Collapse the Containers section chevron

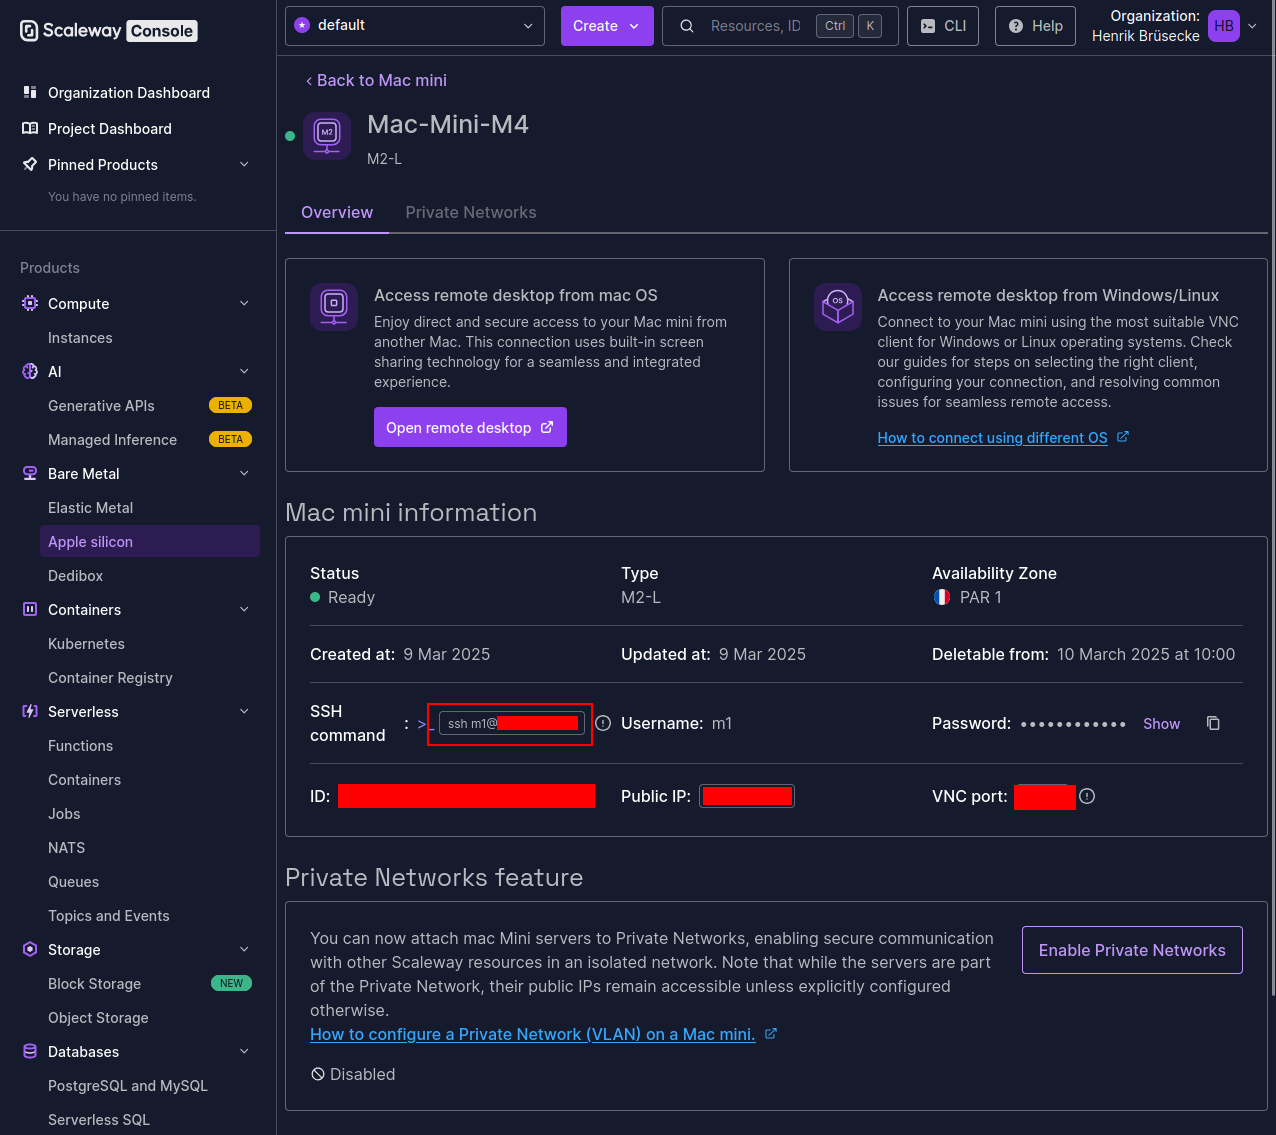tap(244, 610)
